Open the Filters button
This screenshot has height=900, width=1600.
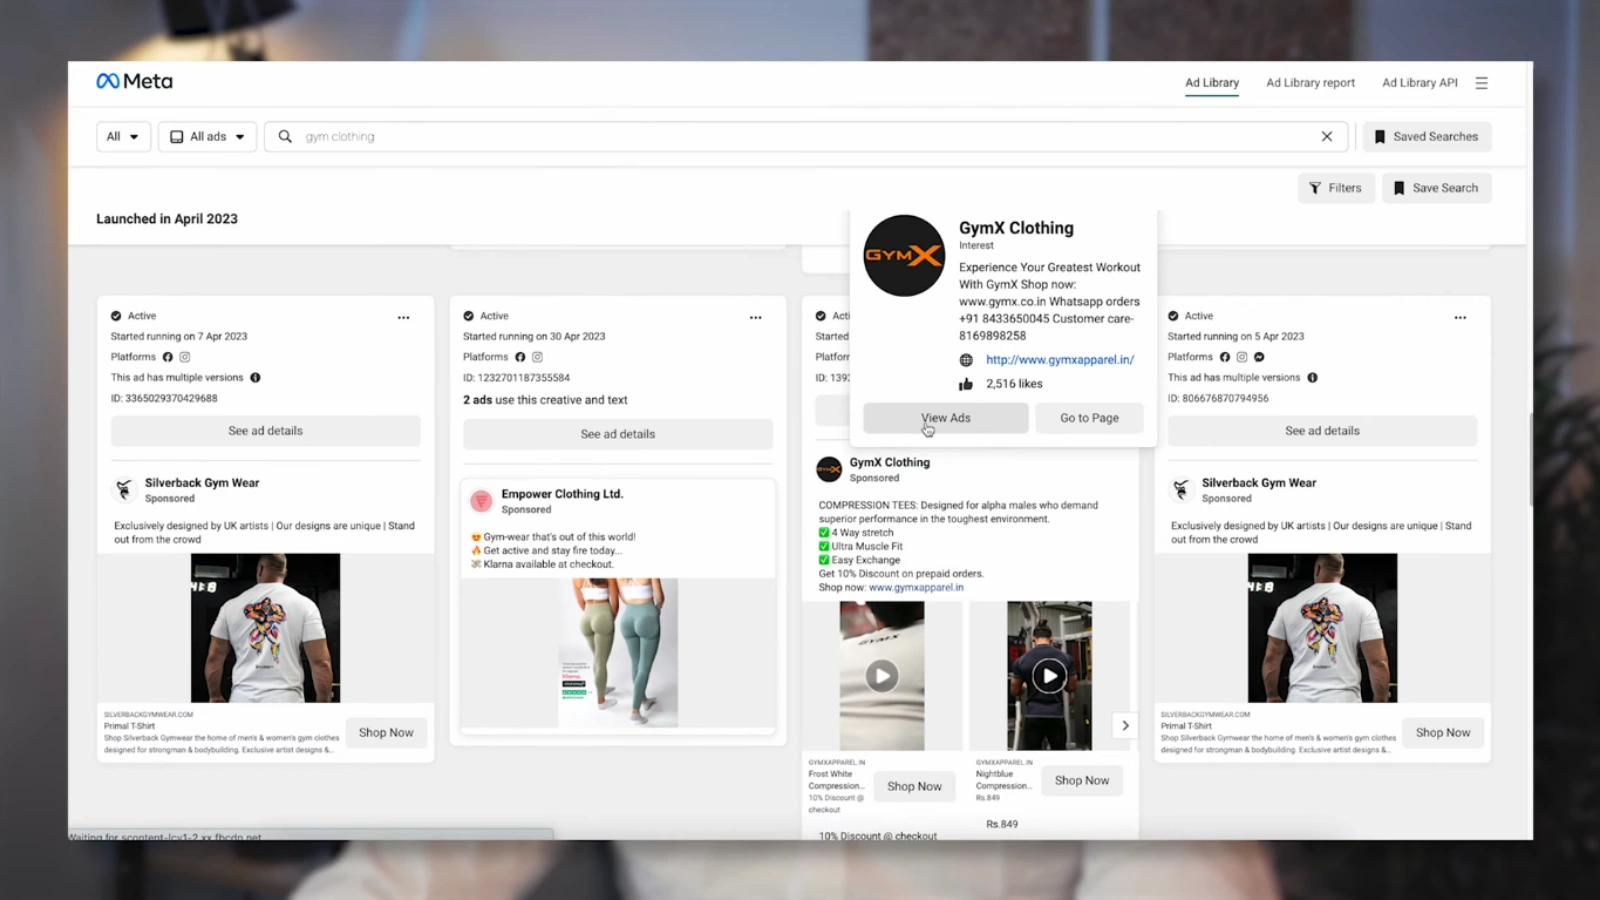point(1335,188)
